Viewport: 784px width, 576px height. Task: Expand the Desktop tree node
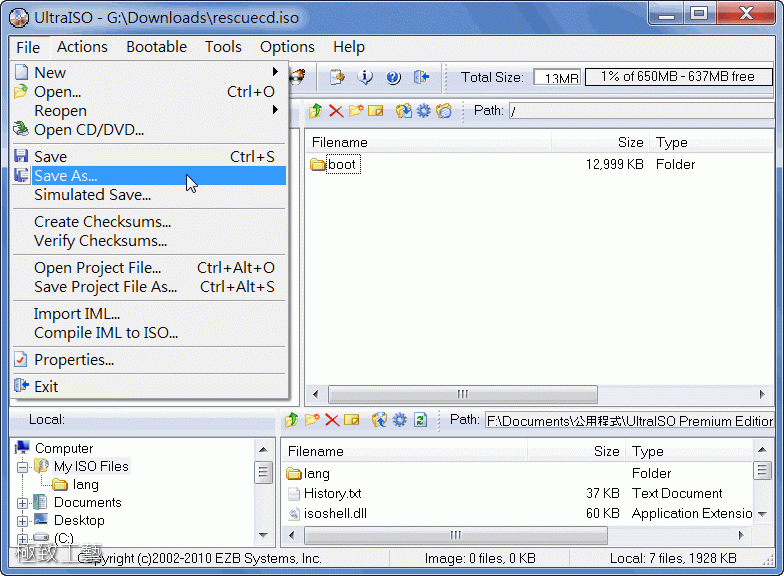pos(22,521)
